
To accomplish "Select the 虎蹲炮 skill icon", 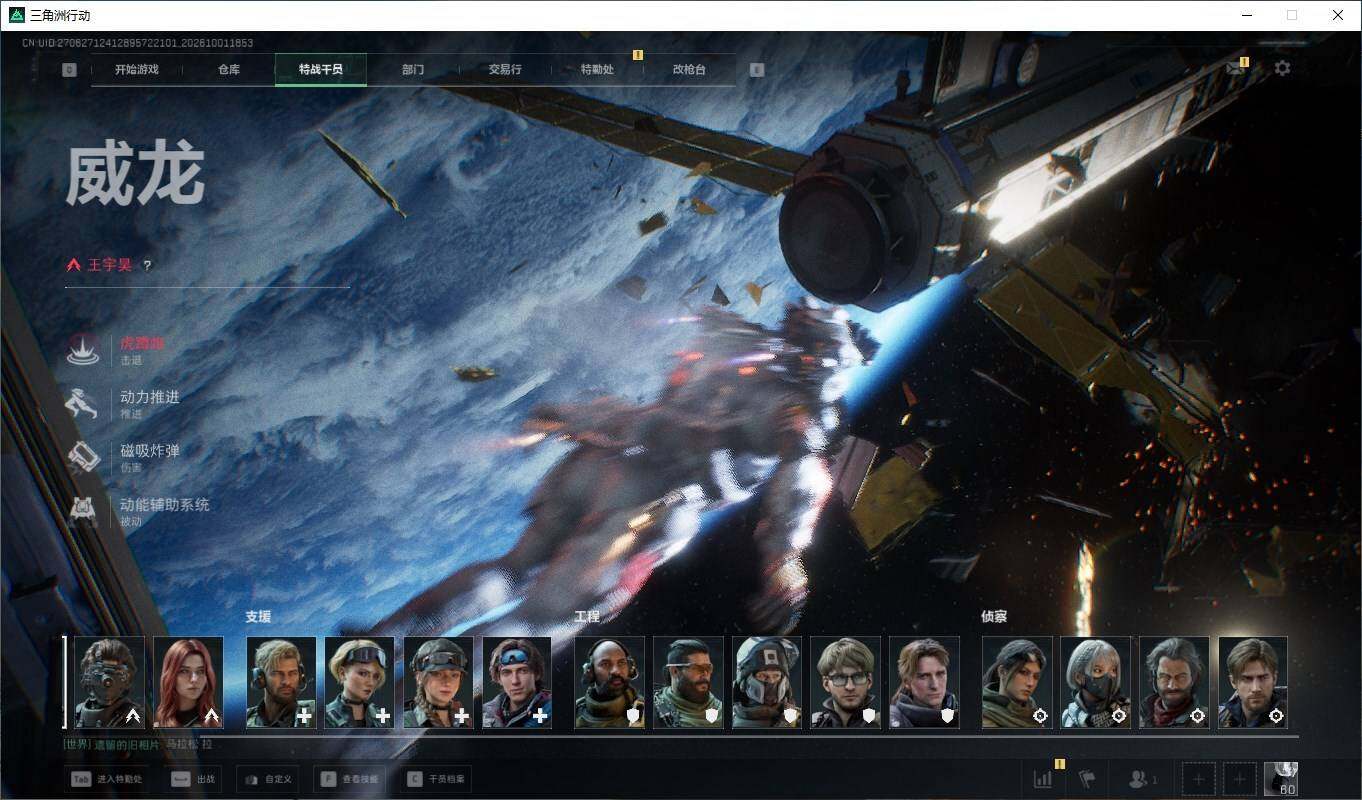I will tap(83, 350).
